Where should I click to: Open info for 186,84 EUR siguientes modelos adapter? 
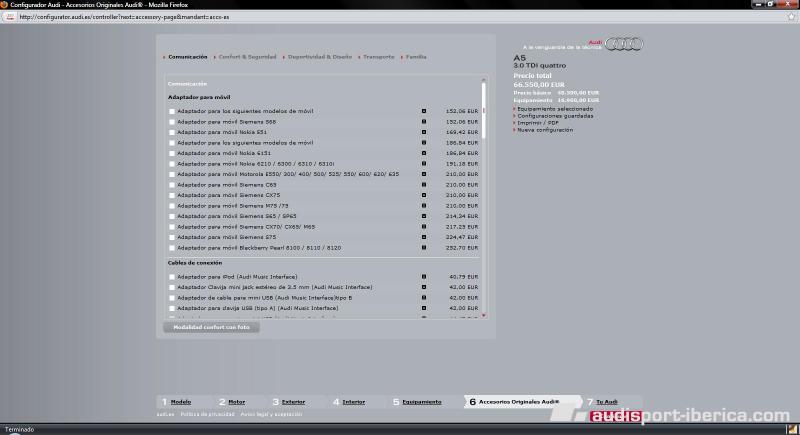point(423,143)
